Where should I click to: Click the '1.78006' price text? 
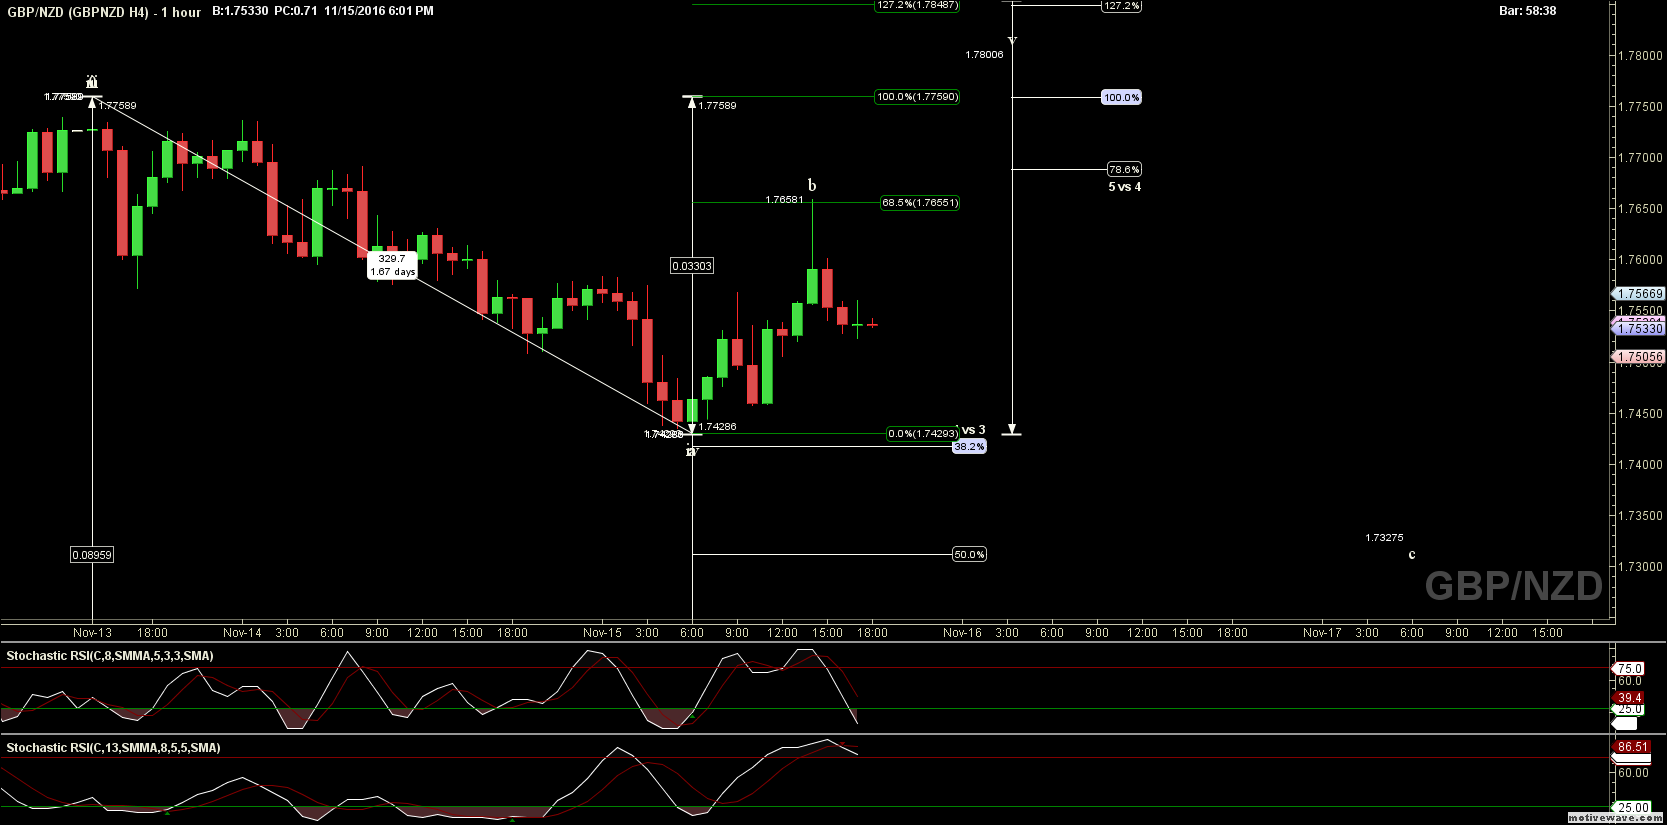click(x=984, y=55)
